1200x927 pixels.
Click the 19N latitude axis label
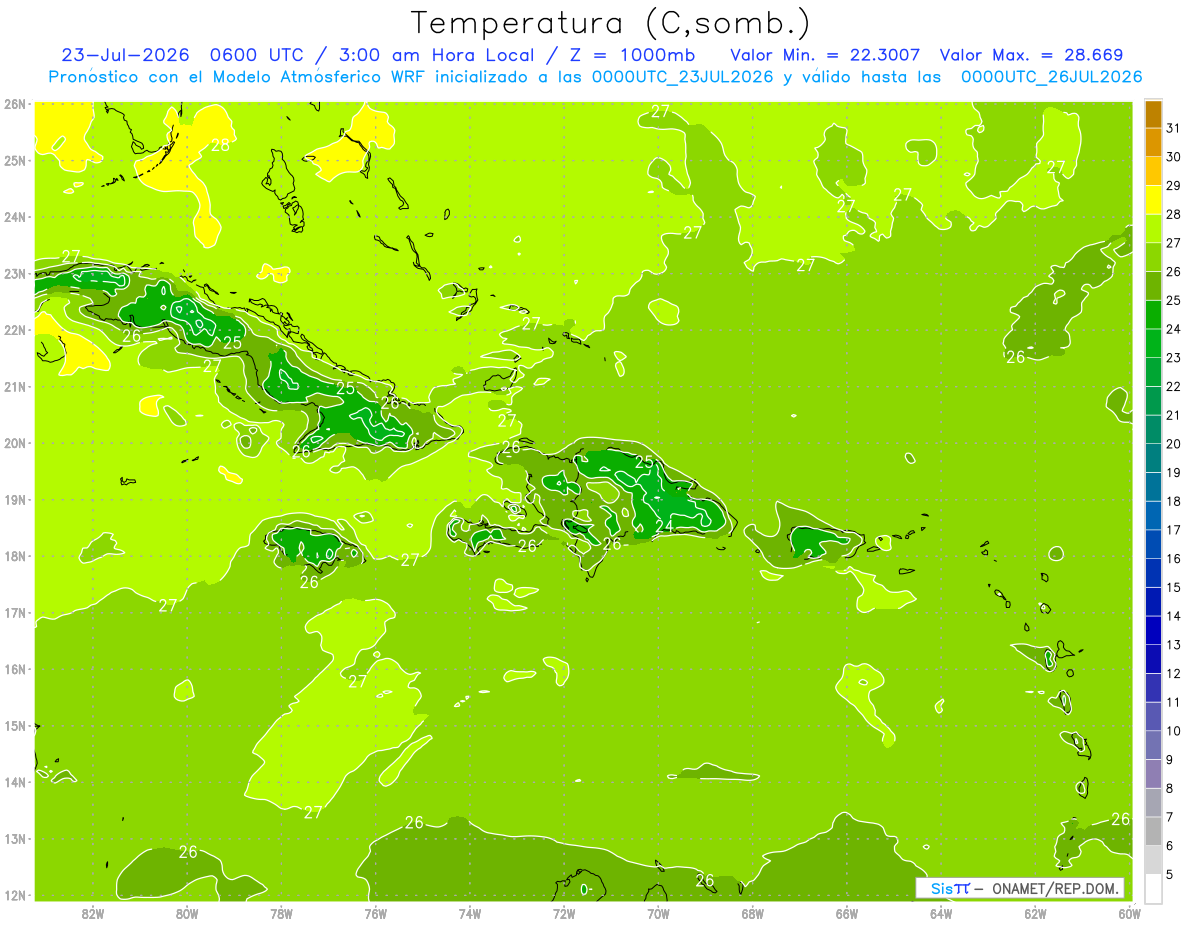click(x=15, y=499)
